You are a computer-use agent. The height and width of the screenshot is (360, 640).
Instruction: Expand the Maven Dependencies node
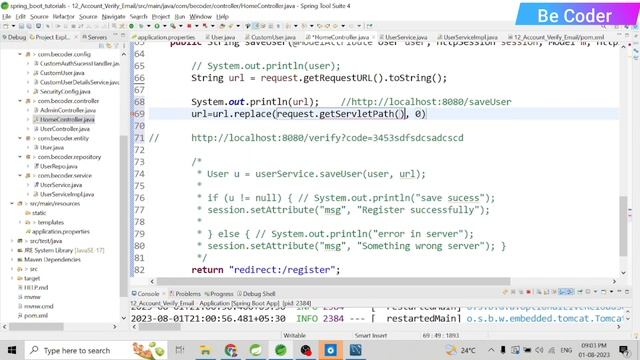[12, 260]
